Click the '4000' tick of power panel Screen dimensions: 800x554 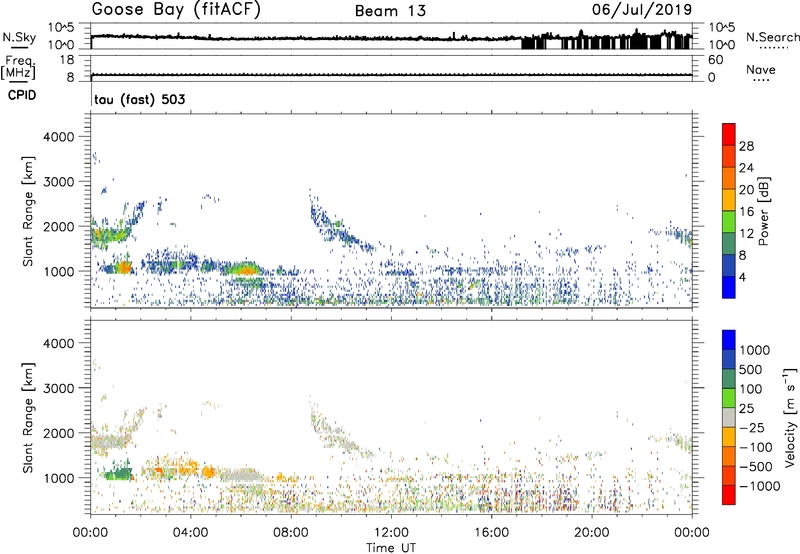click(x=58, y=137)
